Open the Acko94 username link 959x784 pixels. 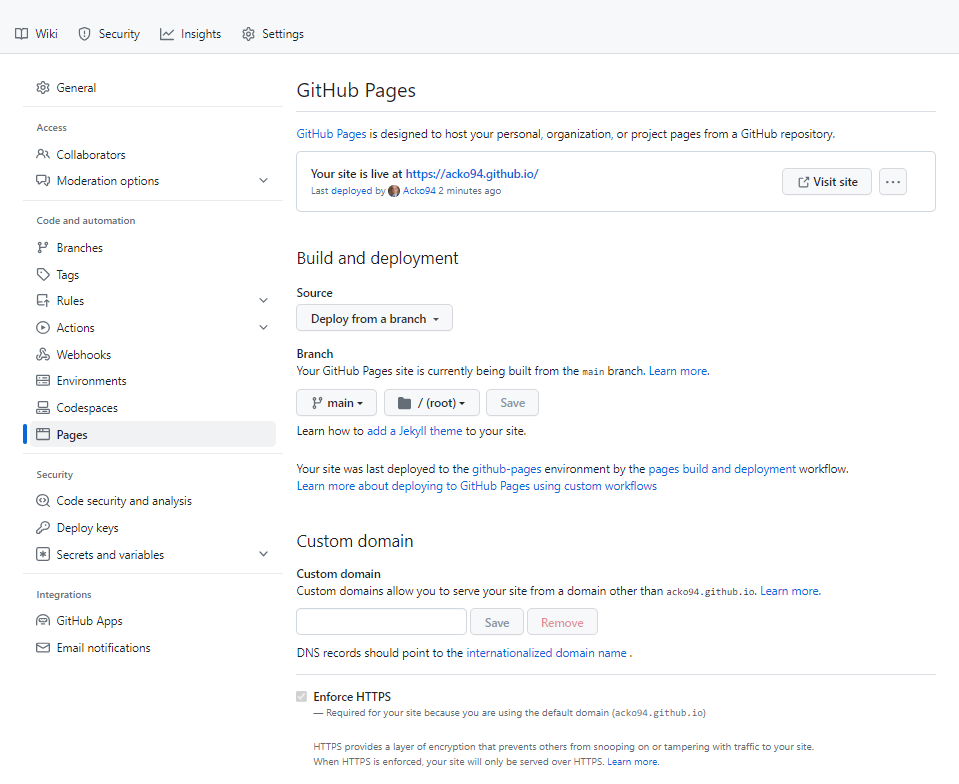pos(419,191)
